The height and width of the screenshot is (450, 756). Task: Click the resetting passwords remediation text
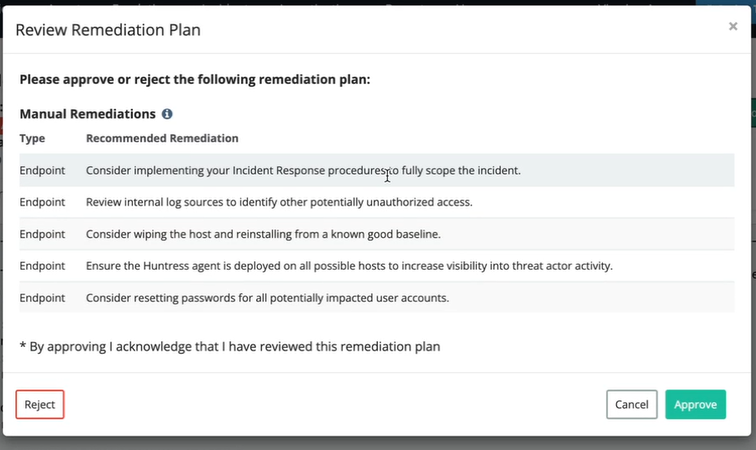pyautogui.click(x=267, y=298)
